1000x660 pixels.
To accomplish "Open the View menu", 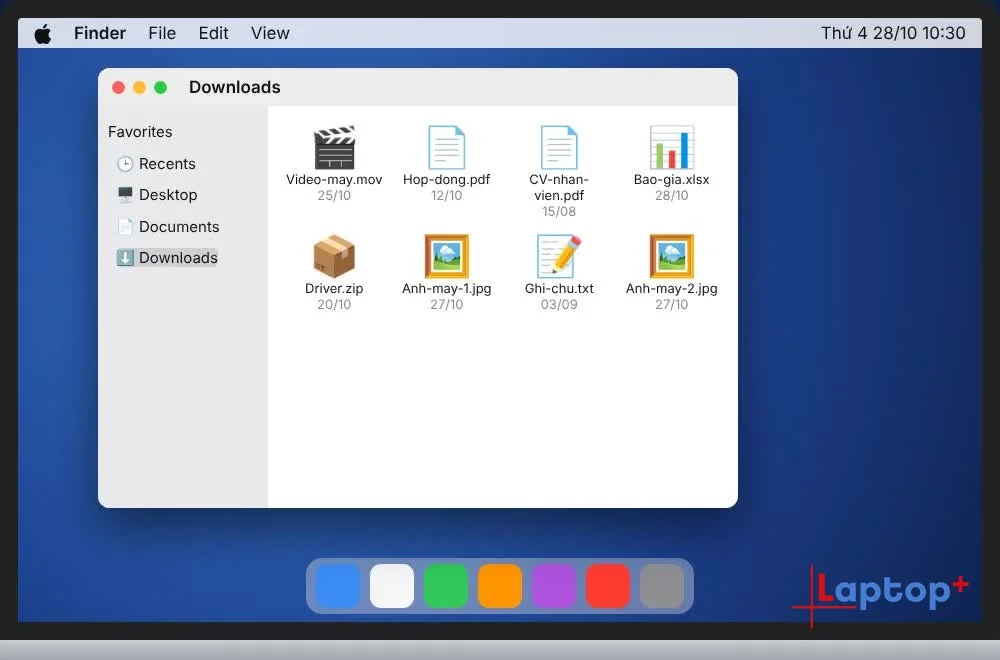I will coord(270,33).
